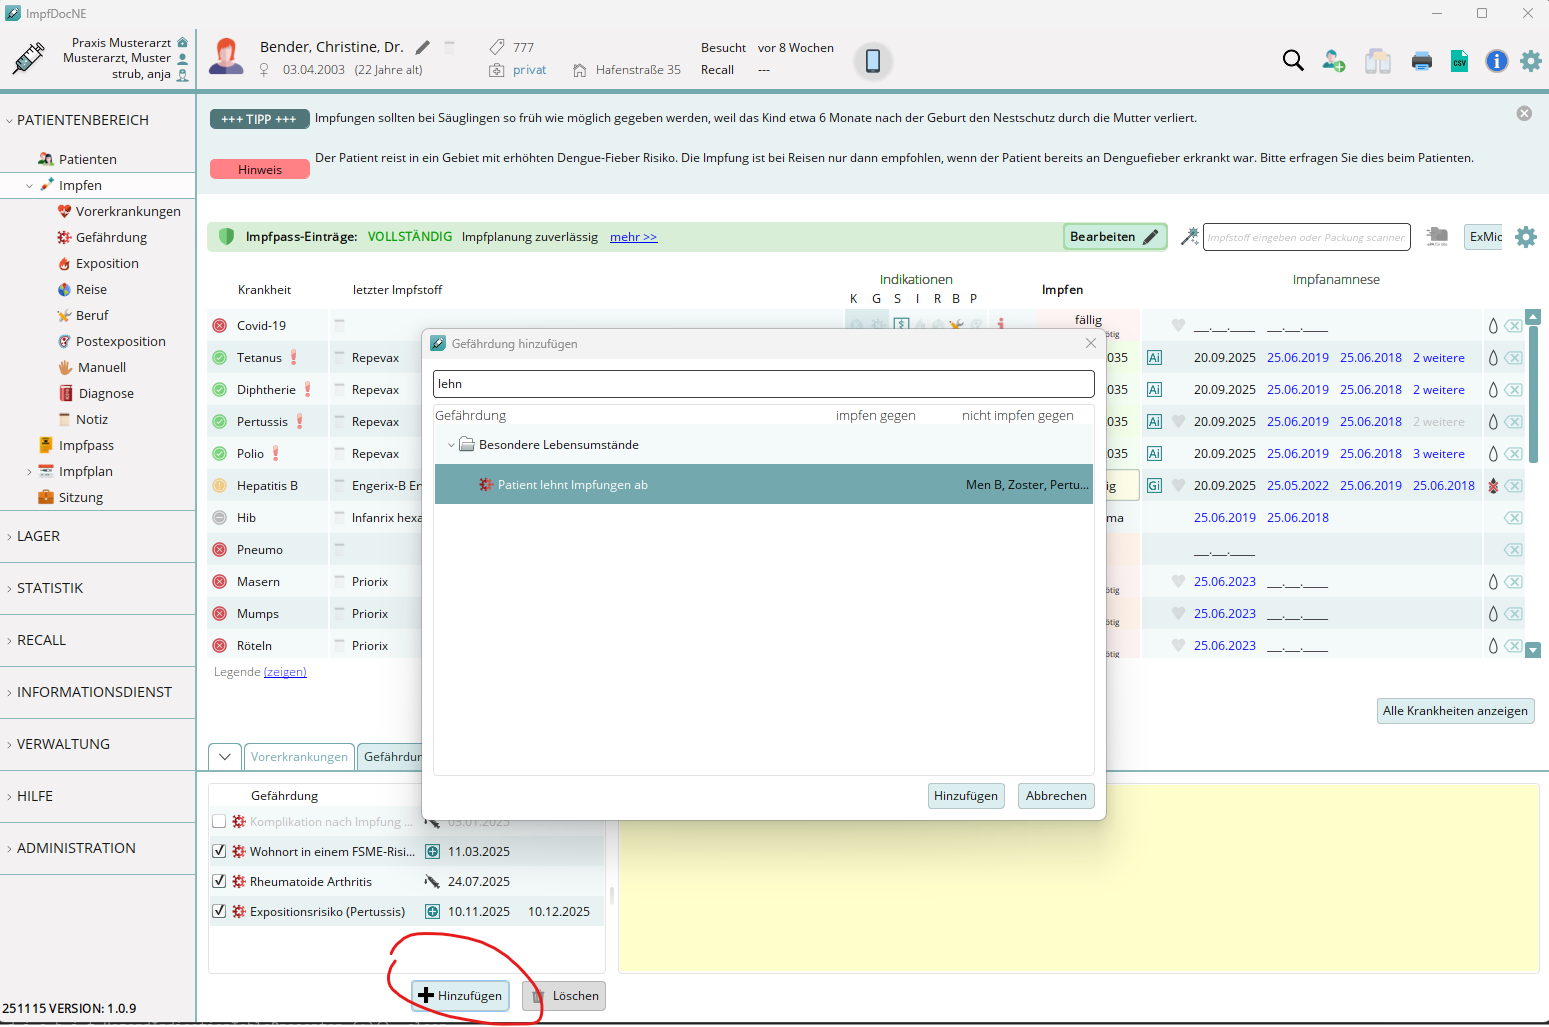Screen dimensions: 1549x1027
Task: Click the pencil icon beside patient name
Action: (x=423, y=47)
